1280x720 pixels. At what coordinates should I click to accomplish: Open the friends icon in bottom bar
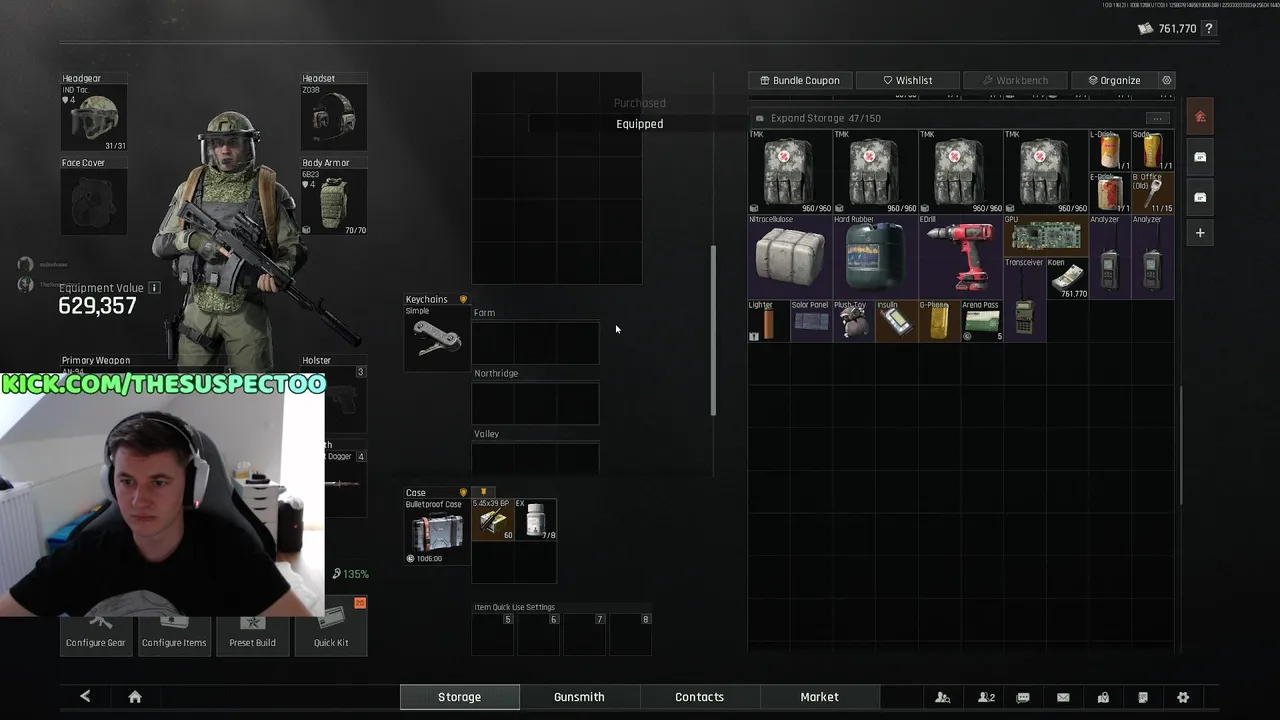pyautogui.click(x=942, y=697)
